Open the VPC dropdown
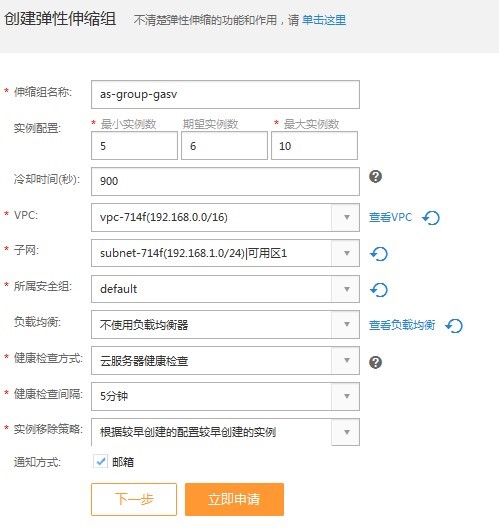Viewport: 499px width, 529px height. pyautogui.click(x=225, y=217)
